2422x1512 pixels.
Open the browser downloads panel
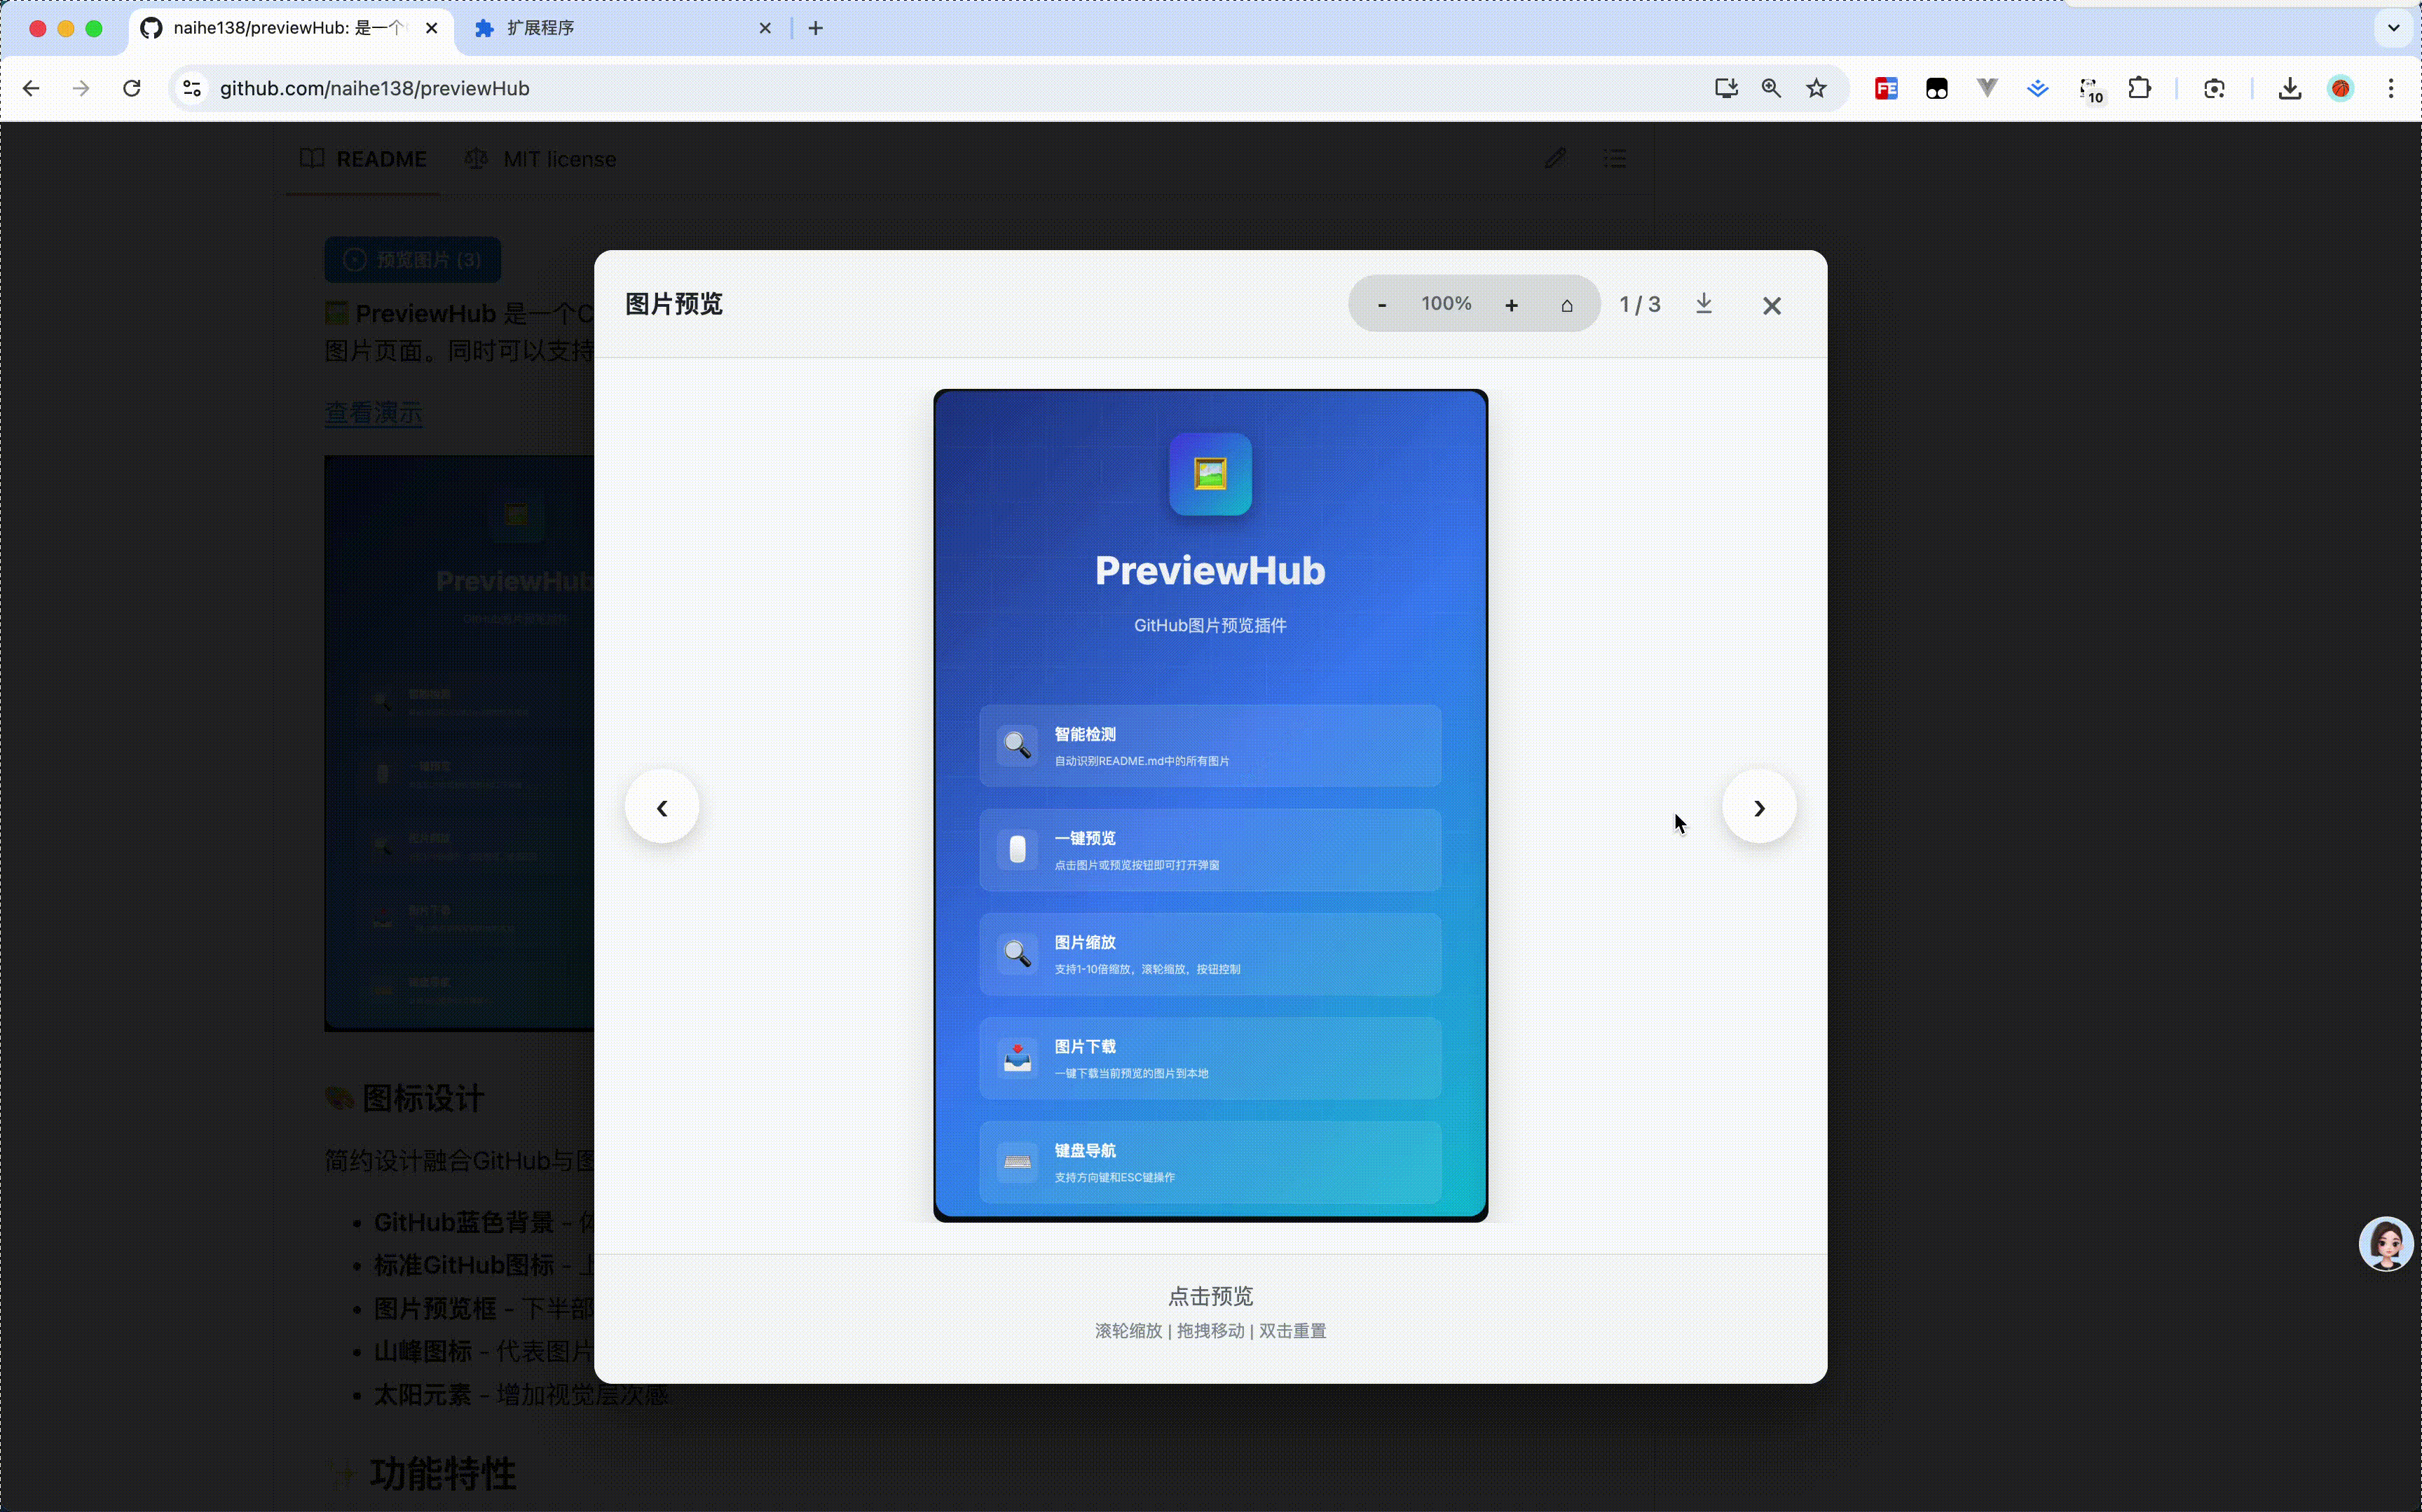2290,89
